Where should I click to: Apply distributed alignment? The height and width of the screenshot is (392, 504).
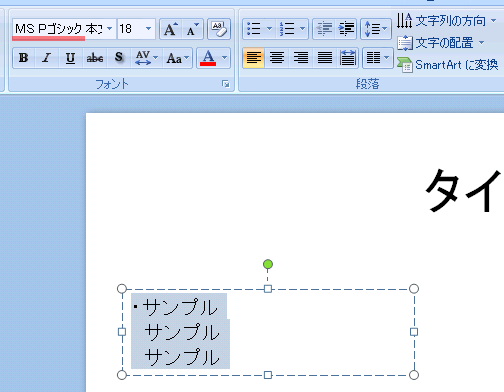(347, 58)
